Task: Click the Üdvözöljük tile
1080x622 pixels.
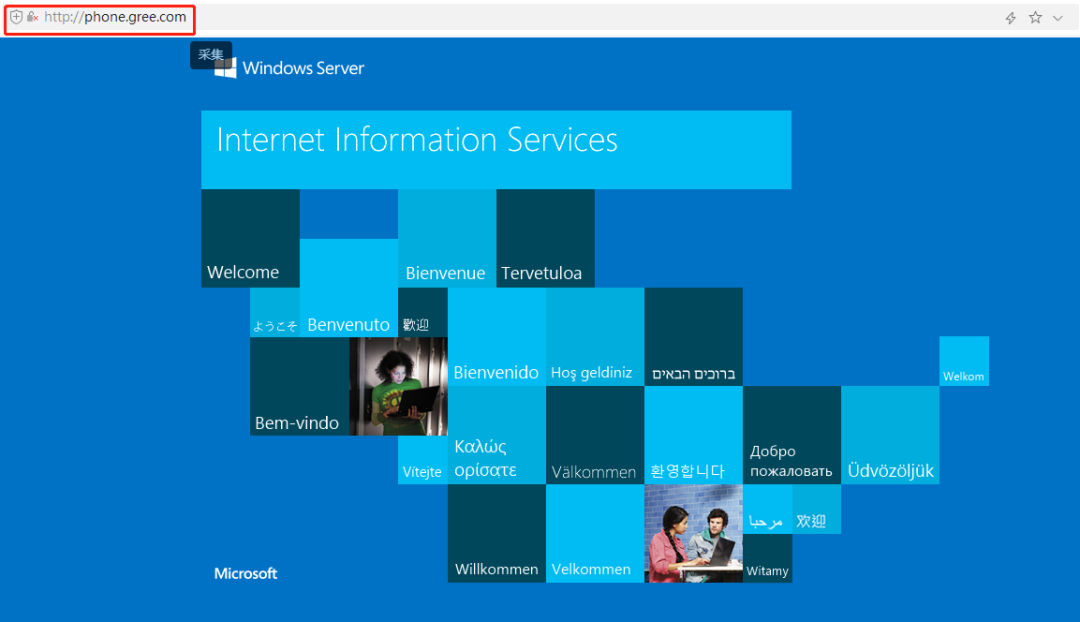Action: pos(890,435)
